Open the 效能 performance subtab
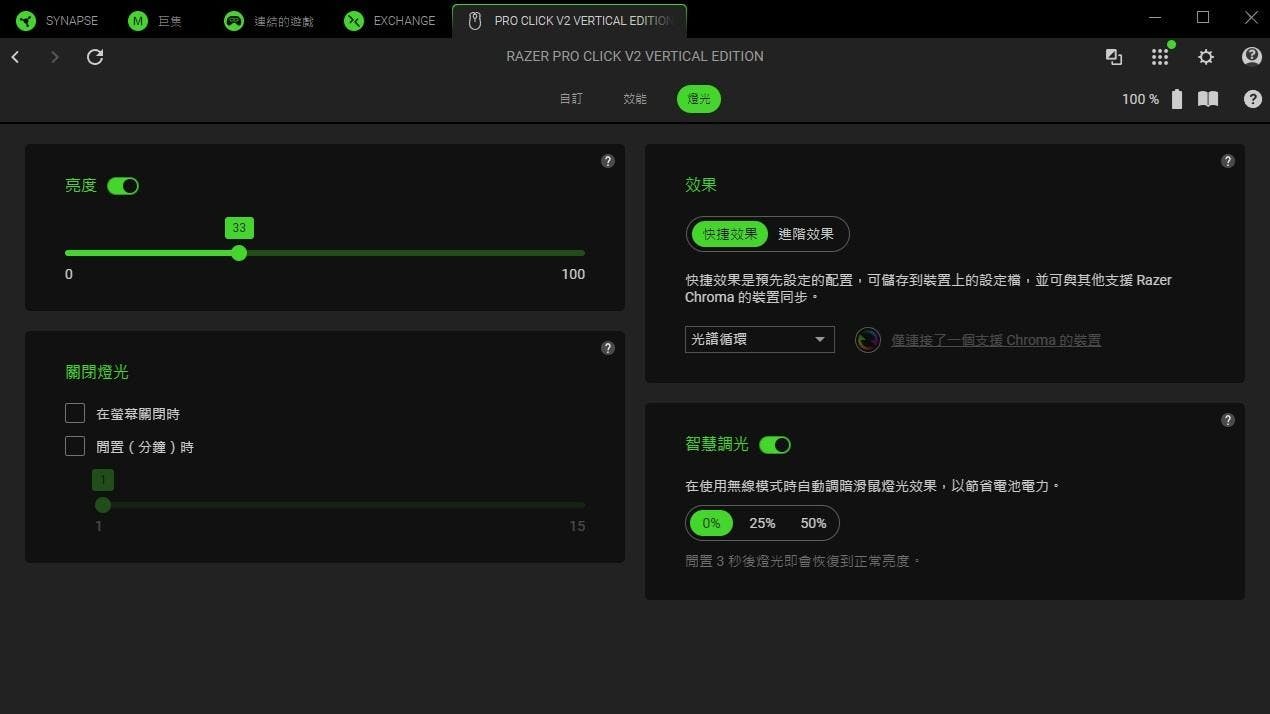 [x=635, y=99]
